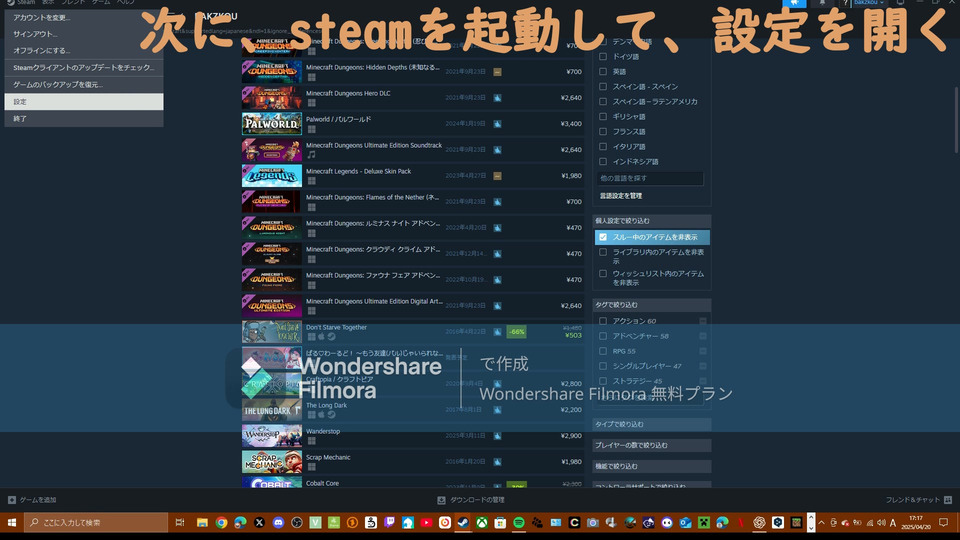The height and width of the screenshot is (540, 960).
Task: Click the -66% discount badge
Action: click(517, 332)
